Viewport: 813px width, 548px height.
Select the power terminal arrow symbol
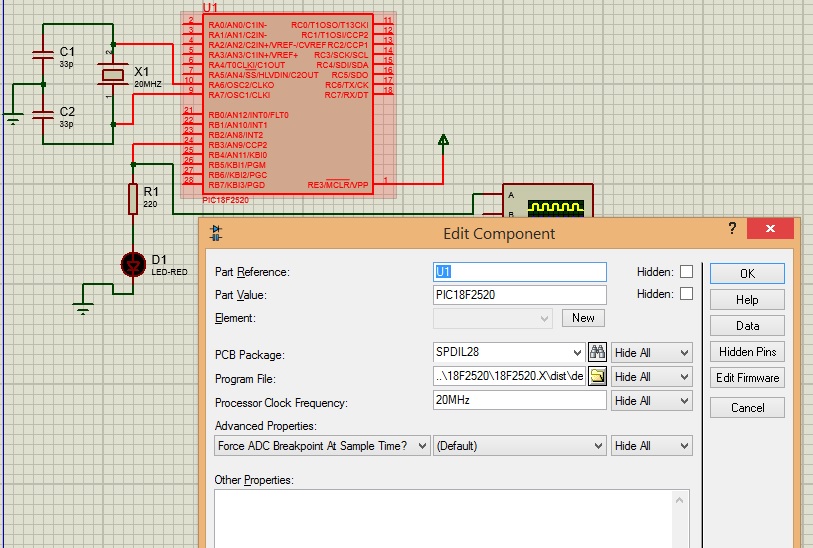443,142
